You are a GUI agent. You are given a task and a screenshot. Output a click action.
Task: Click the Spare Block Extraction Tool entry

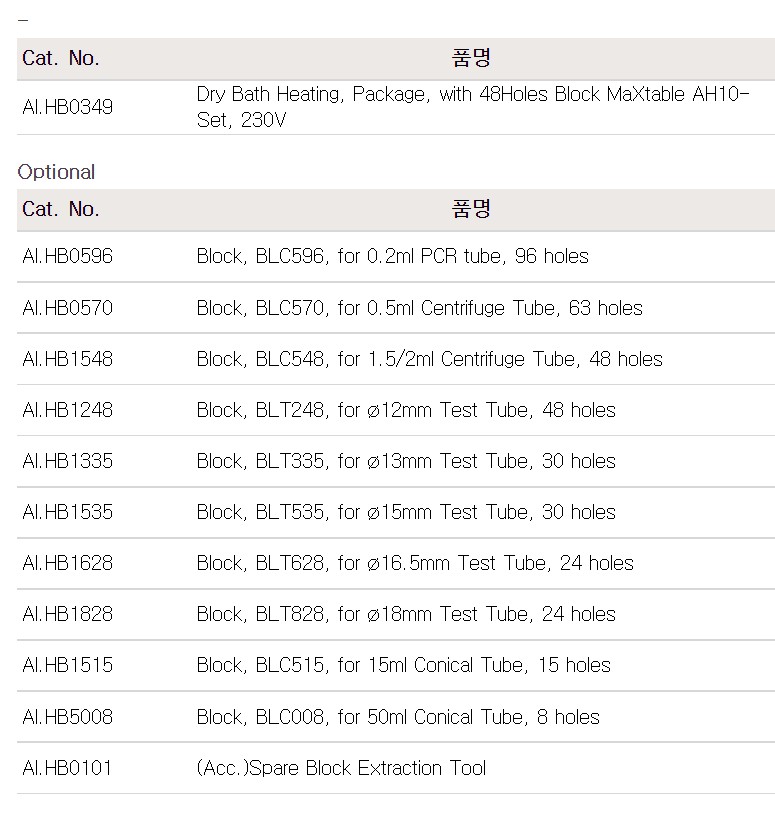(341, 768)
